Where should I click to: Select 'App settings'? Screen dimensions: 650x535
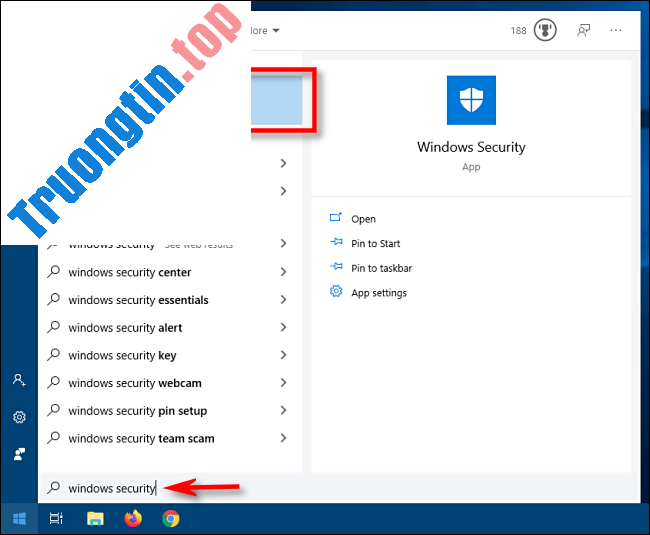pyautogui.click(x=379, y=293)
